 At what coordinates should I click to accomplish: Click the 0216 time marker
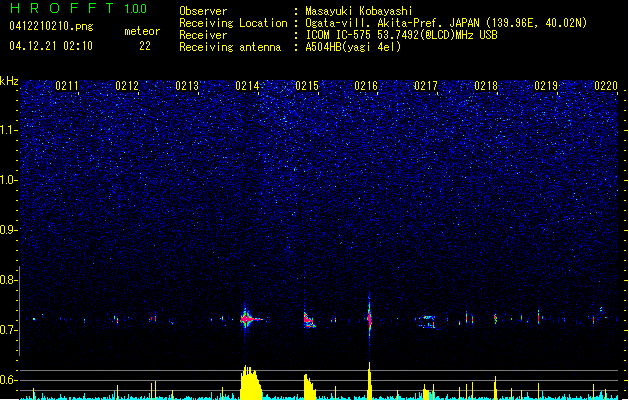(x=366, y=86)
